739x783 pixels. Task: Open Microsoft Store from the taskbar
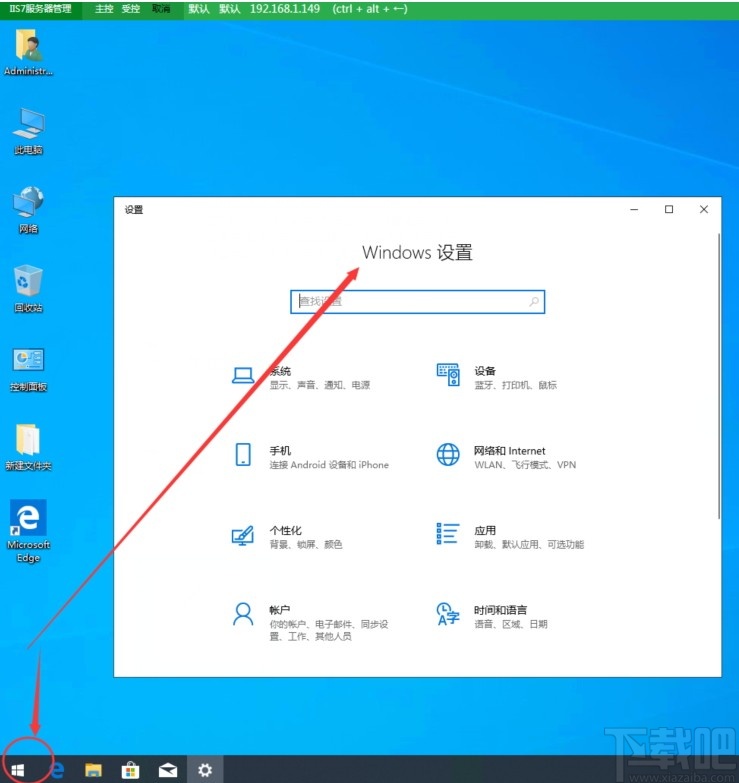coord(130,770)
